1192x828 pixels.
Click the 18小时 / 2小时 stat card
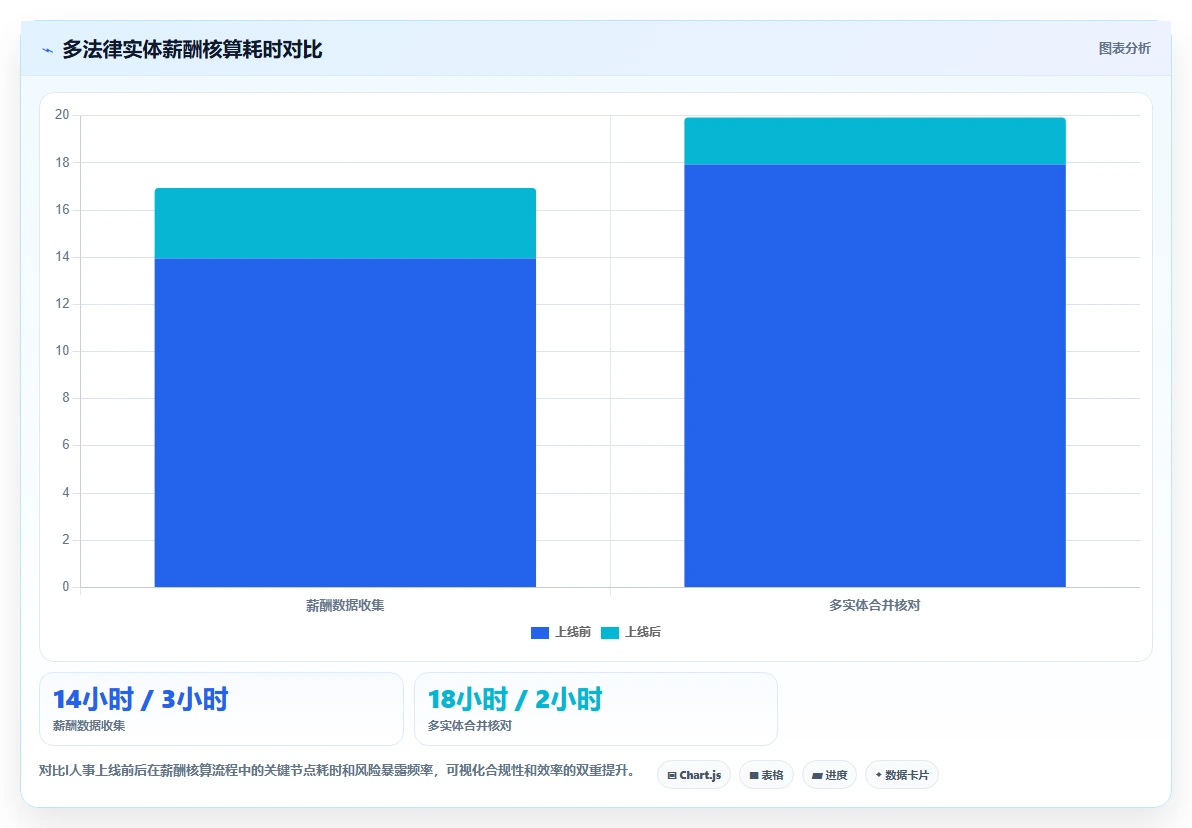pyautogui.click(x=596, y=709)
